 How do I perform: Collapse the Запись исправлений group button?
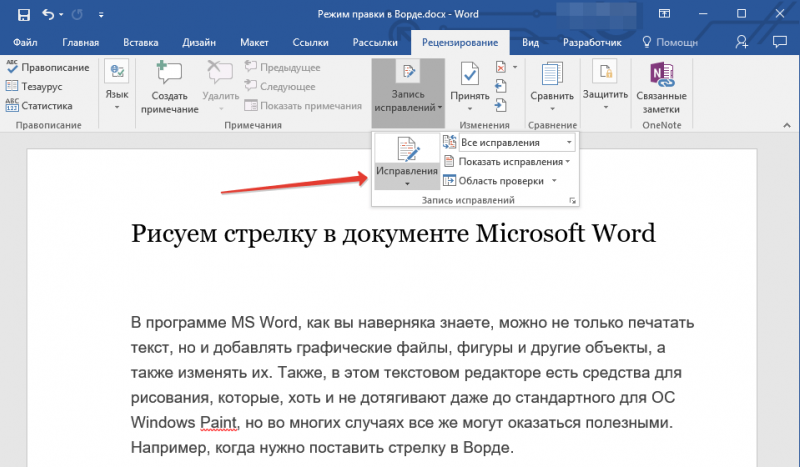coord(408,93)
